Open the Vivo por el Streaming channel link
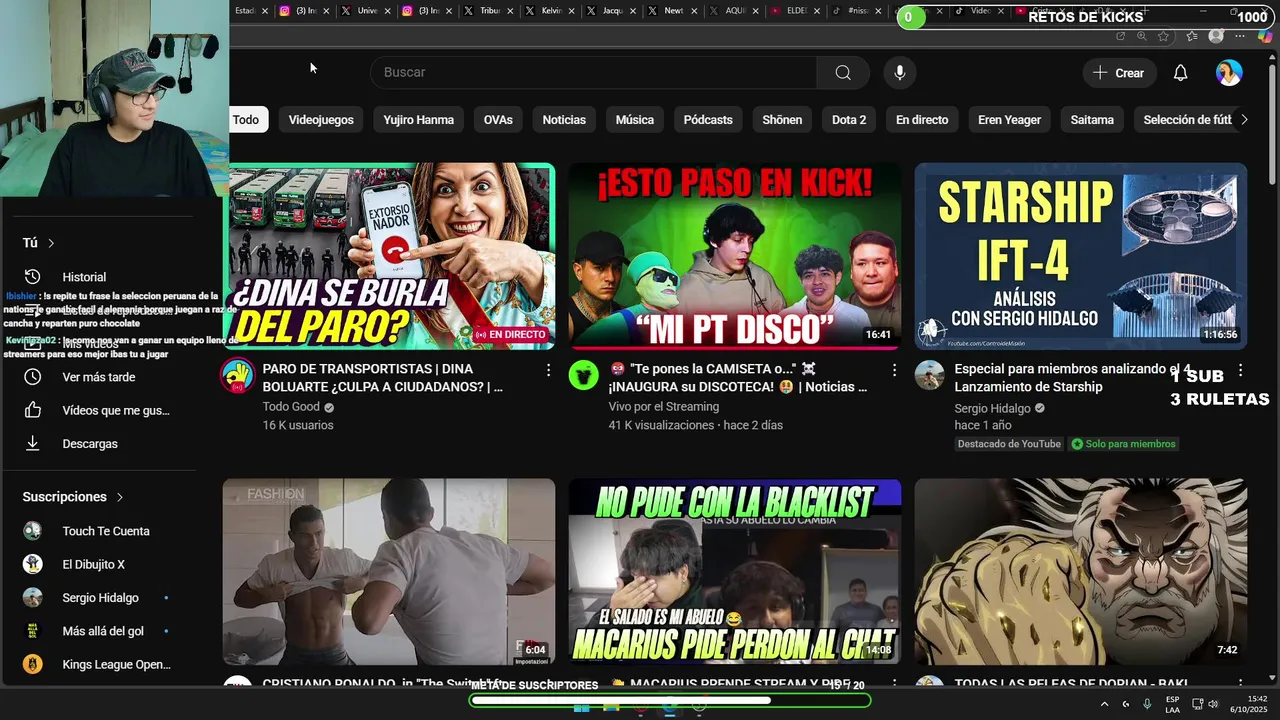1280x720 pixels. pyautogui.click(x=664, y=407)
